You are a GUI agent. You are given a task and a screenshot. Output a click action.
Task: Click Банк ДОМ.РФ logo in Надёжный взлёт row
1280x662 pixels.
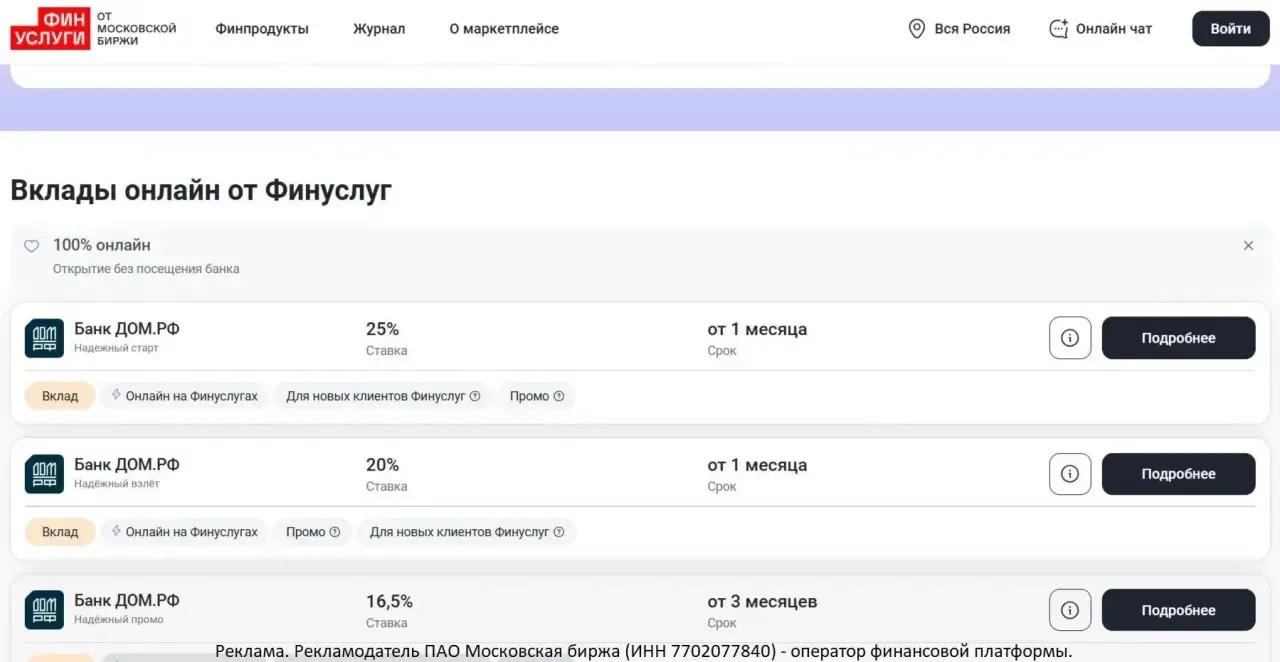(44, 474)
